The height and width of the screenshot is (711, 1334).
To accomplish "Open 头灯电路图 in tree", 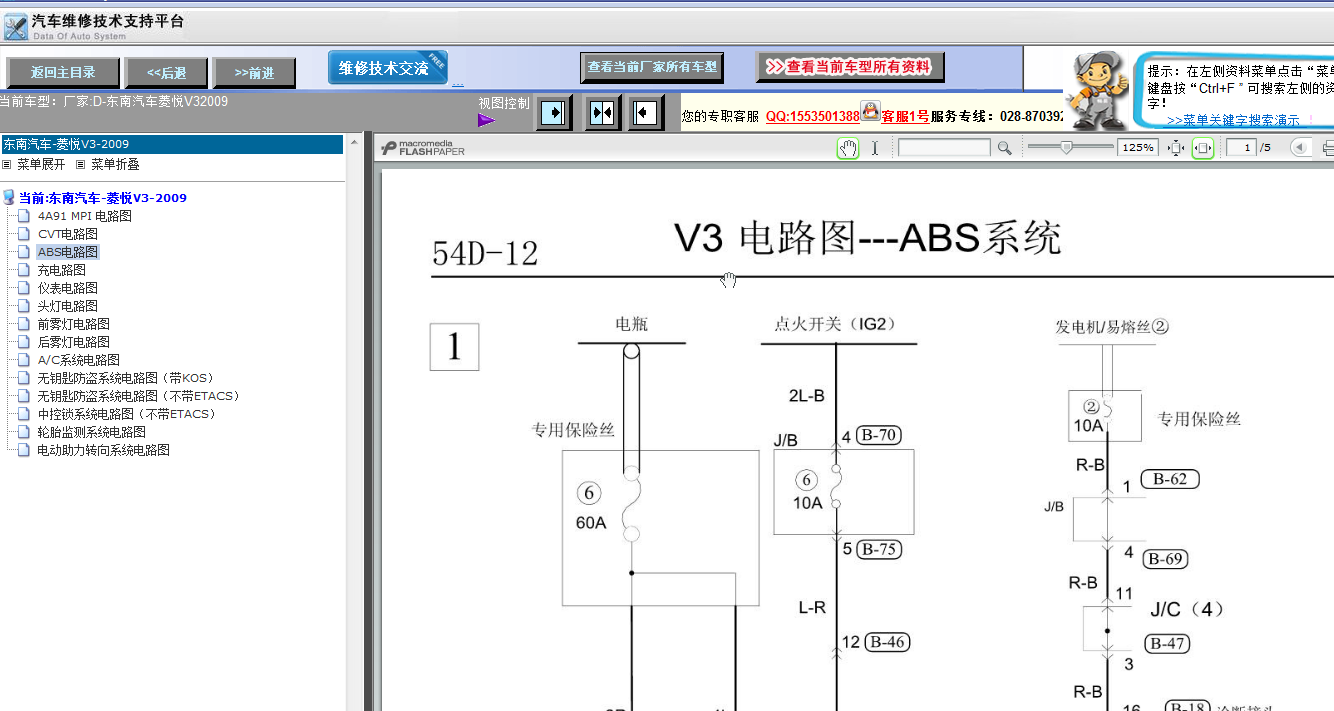I will tap(68, 306).
